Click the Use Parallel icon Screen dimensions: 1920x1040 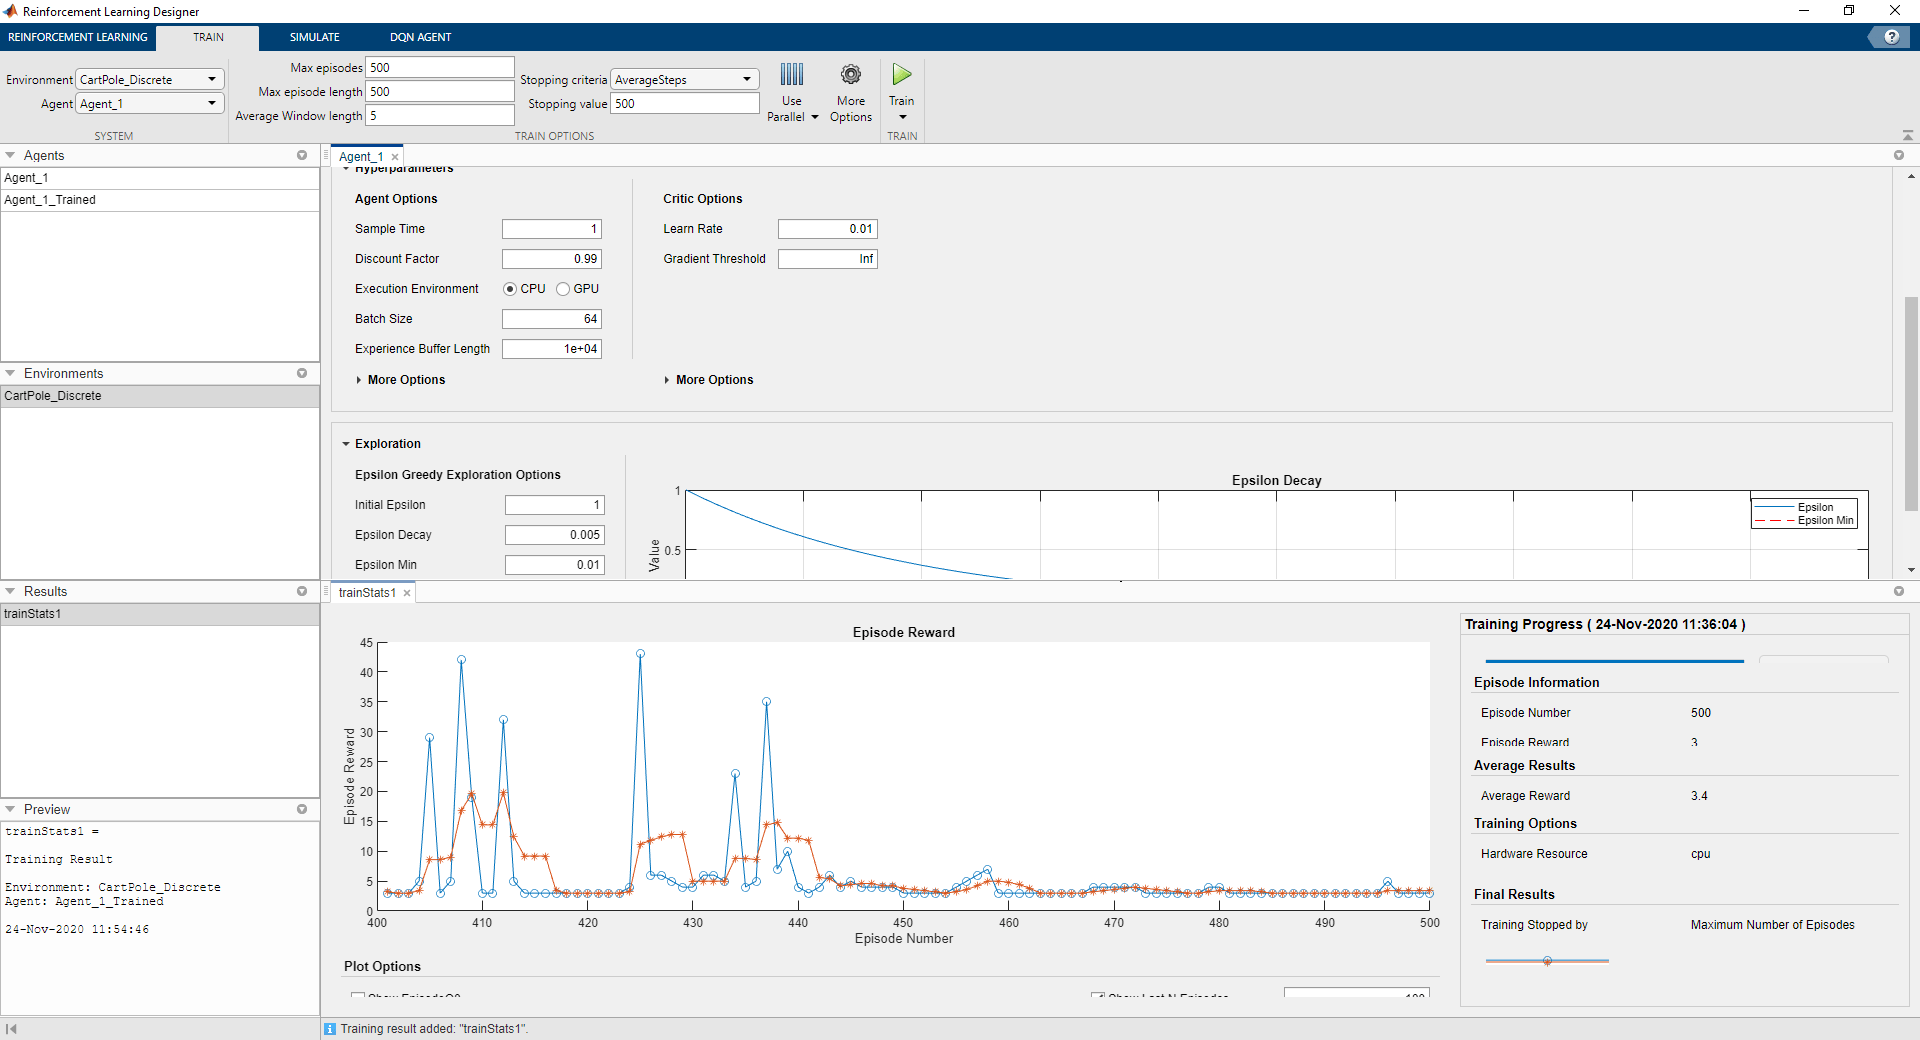pos(791,75)
